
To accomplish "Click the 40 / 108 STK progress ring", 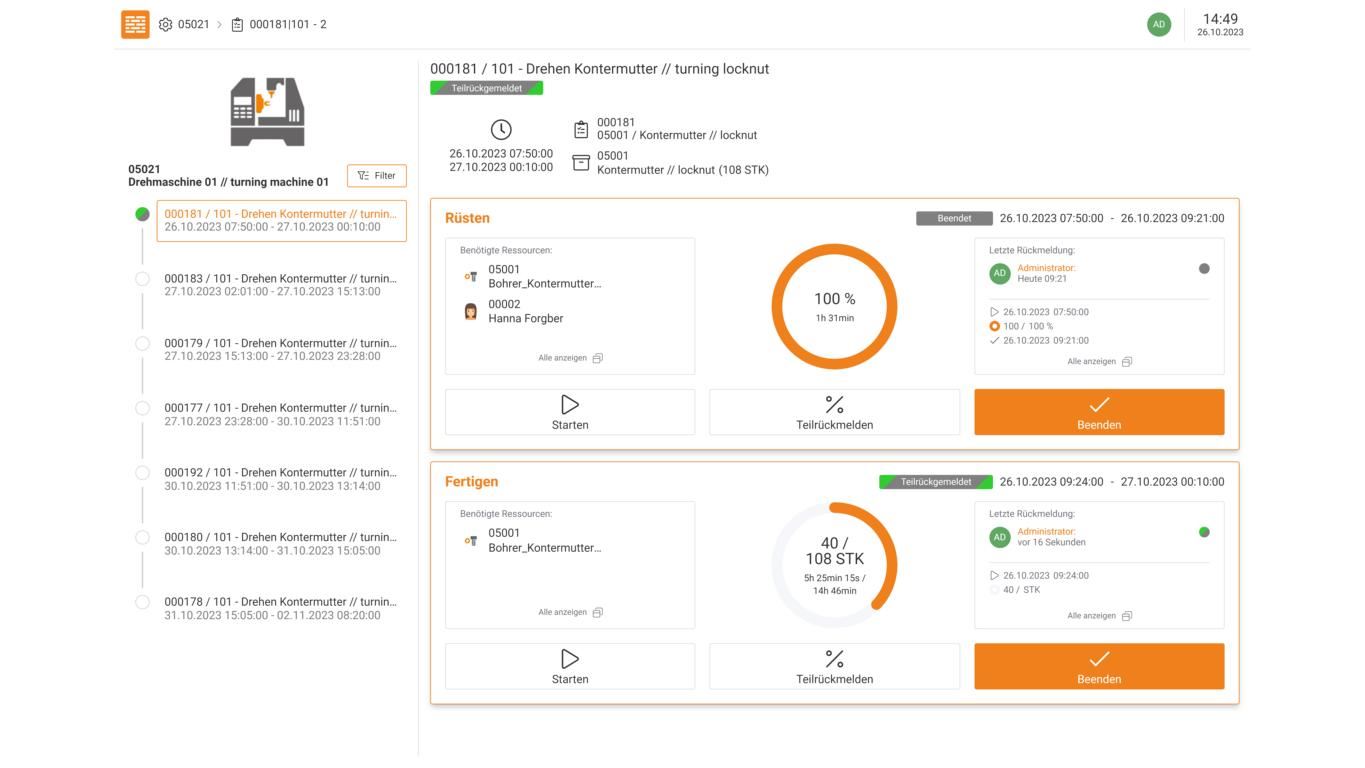I will [x=834, y=565].
